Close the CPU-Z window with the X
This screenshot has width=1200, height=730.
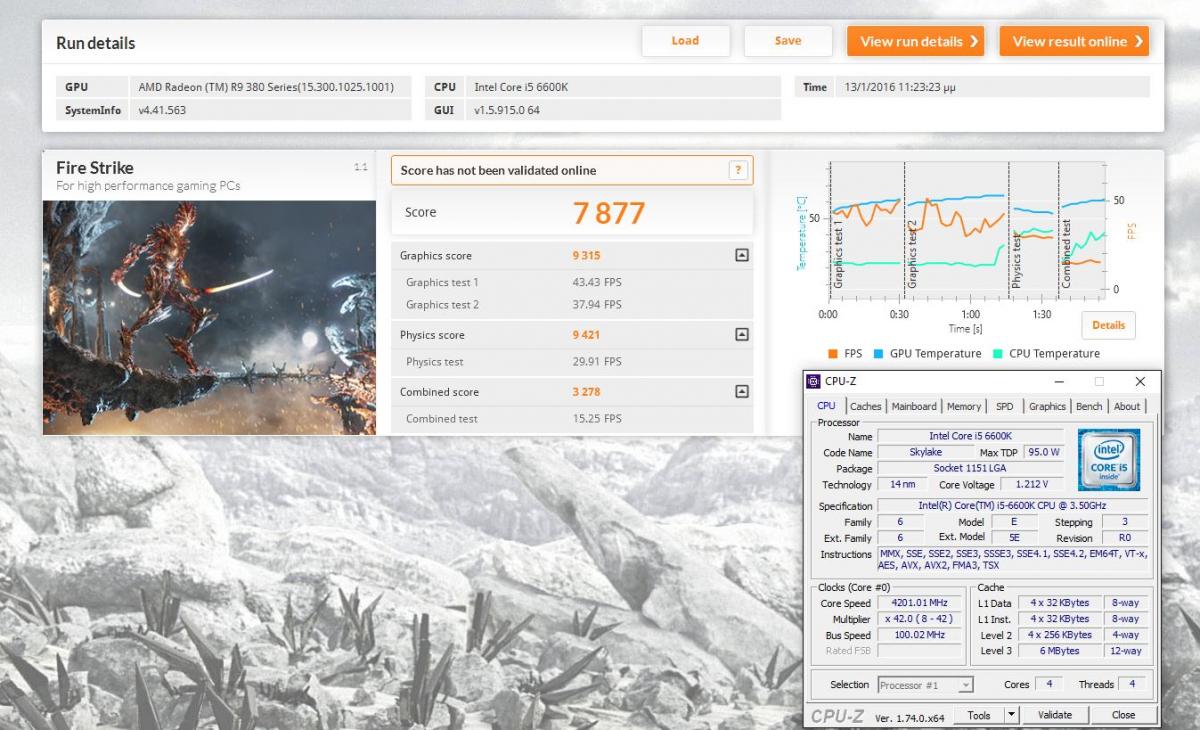pos(1140,381)
